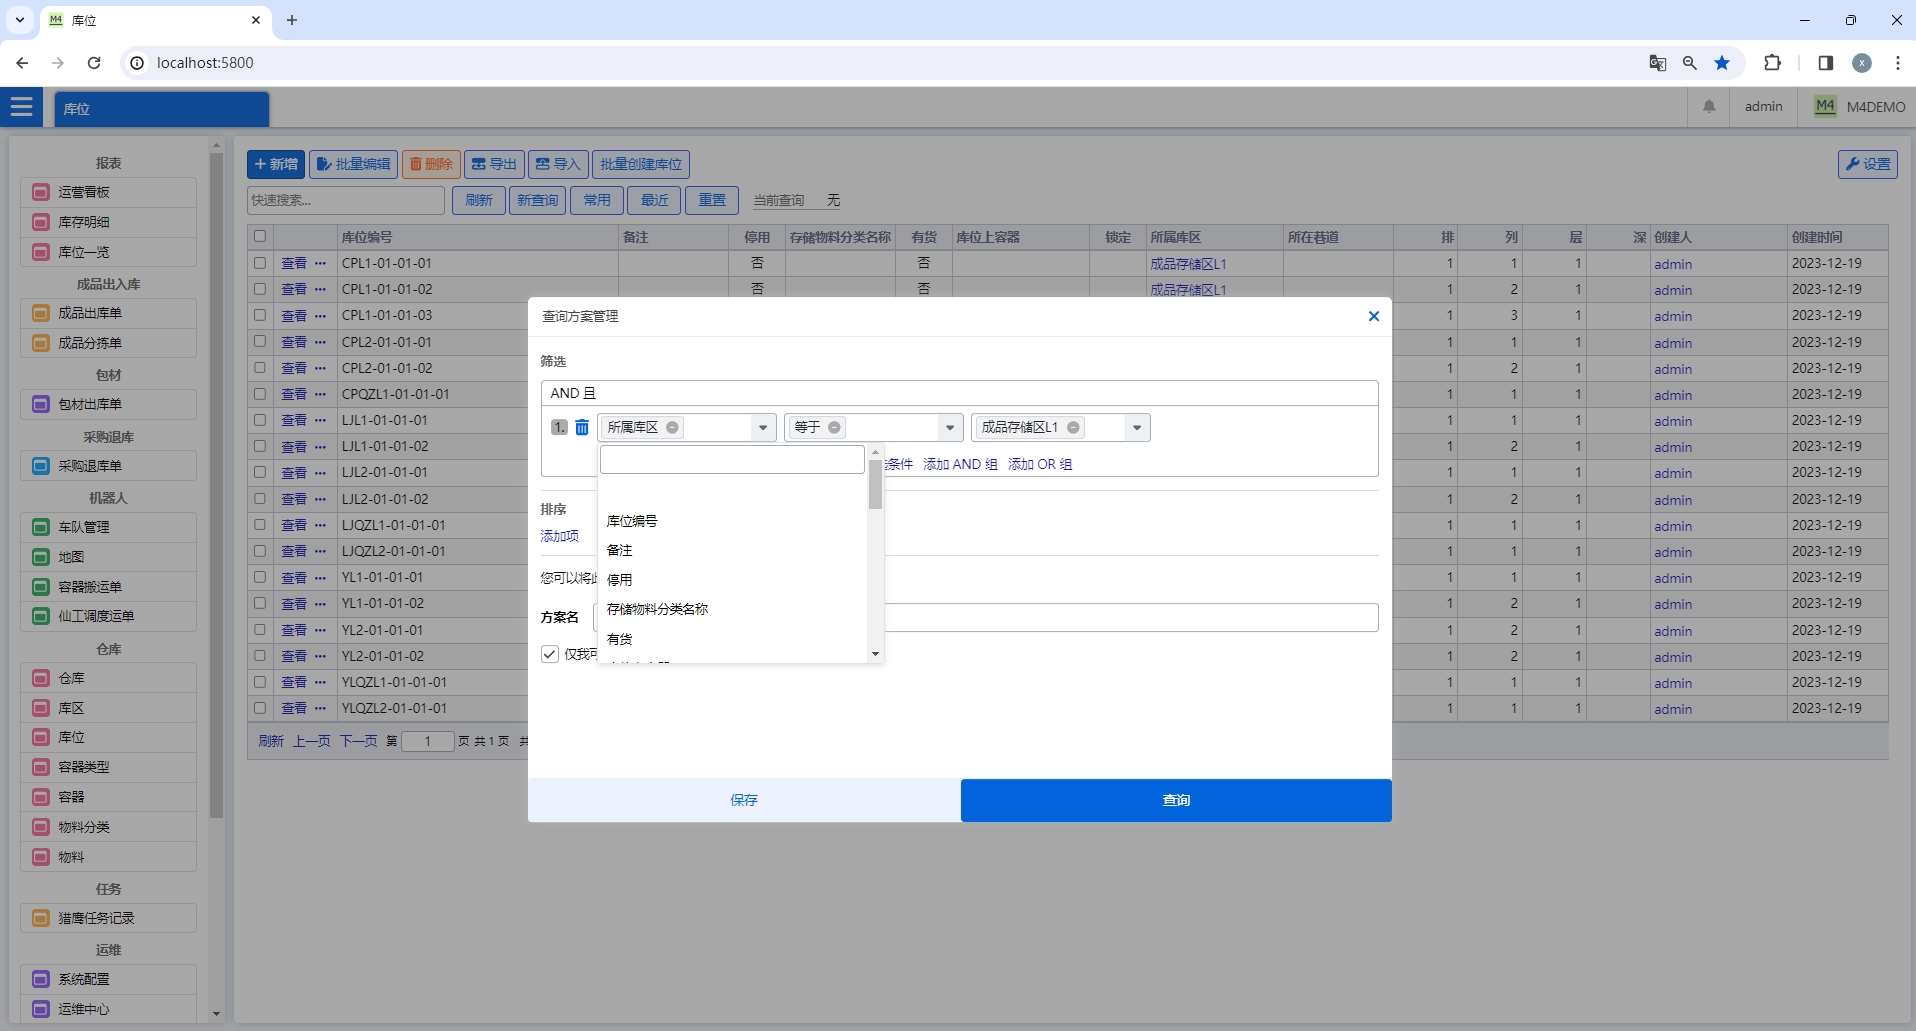The width and height of the screenshot is (1916, 1031).
Task: Check the row checkbox for LJL1-01-01-01
Action: [x=260, y=420]
